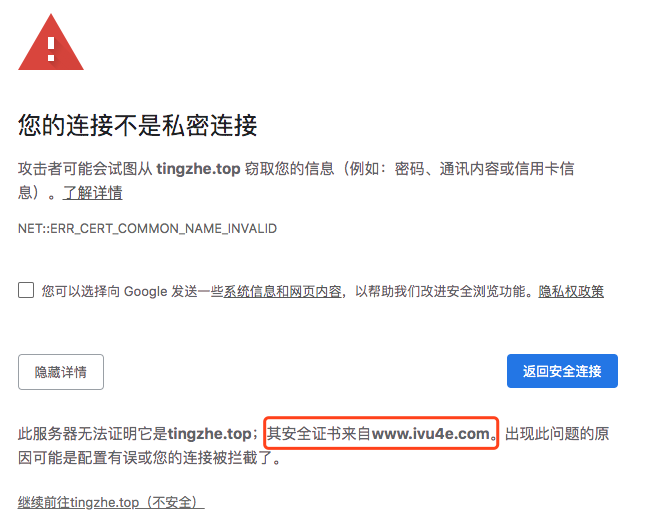The image size is (645, 531).
Task: Tick the checkbox for sending info to Google
Action: point(26,290)
